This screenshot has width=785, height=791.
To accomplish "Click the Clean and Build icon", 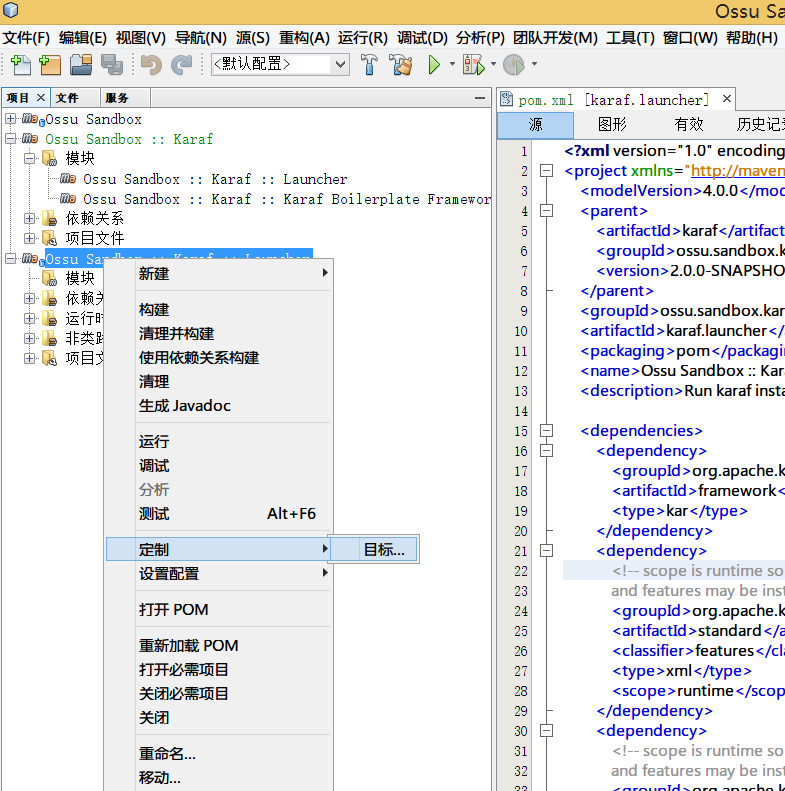I will pos(401,65).
